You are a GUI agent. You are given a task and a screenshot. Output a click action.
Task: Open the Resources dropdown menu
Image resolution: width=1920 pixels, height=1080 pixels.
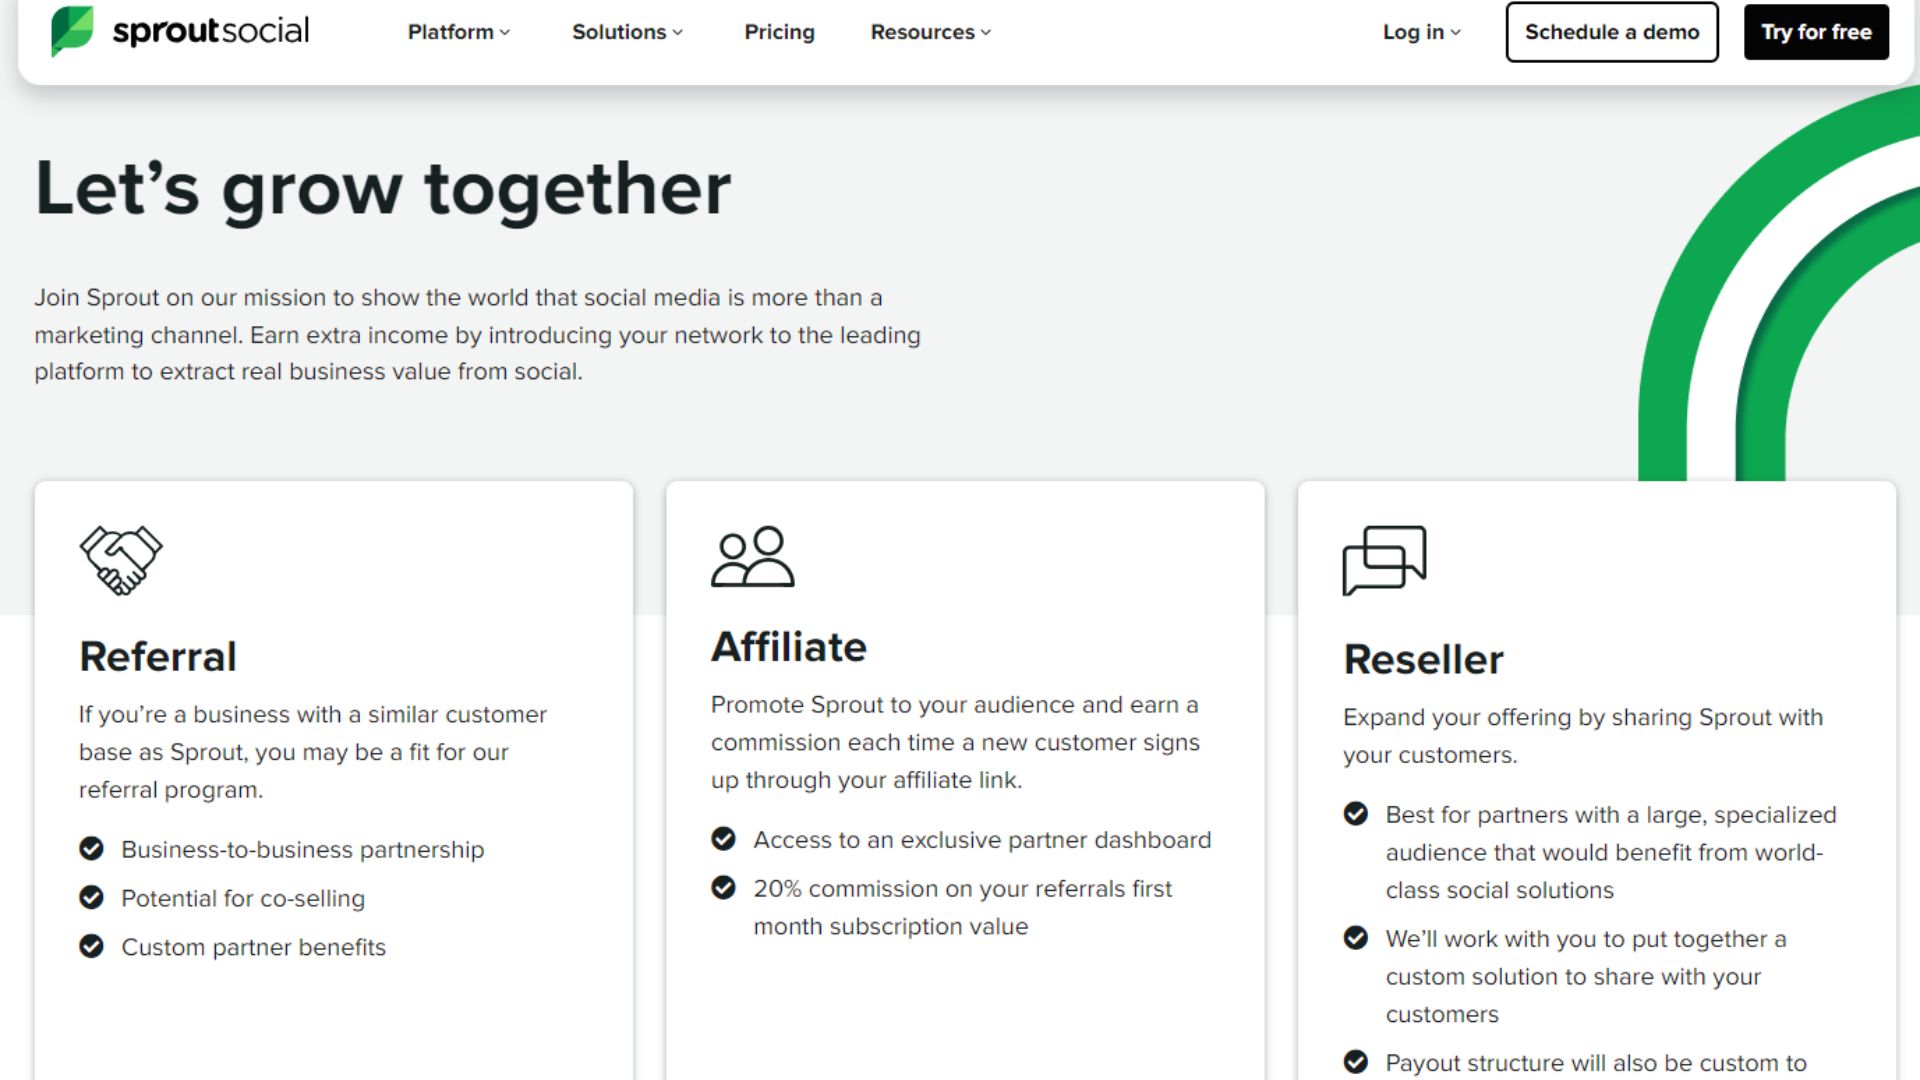pos(930,32)
